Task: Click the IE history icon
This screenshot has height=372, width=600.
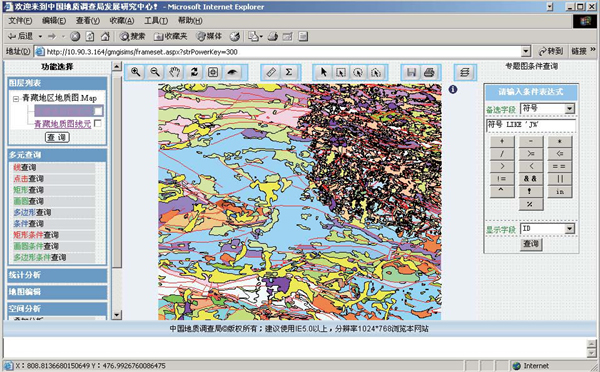Action: click(x=235, y=36)
